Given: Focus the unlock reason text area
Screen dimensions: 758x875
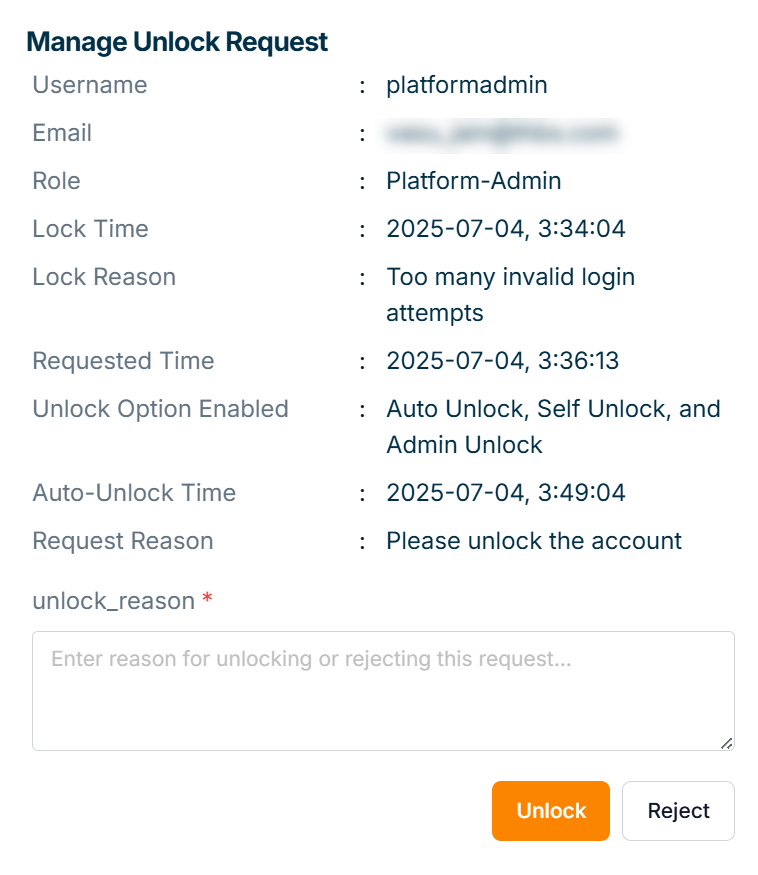Looking at the screenshot, I should (383, 690).
